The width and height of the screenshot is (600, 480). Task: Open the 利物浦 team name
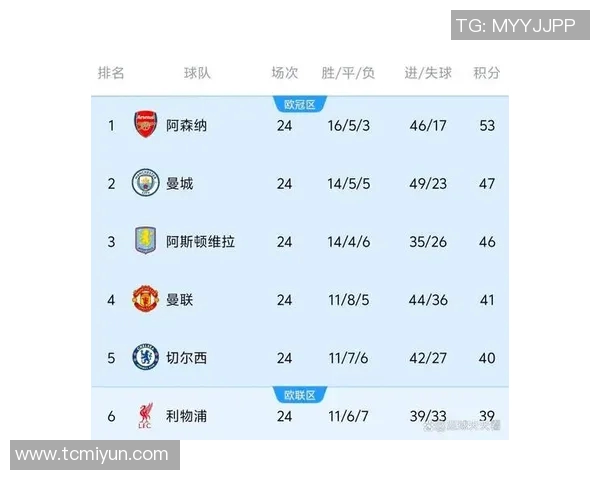click(187, 416)
